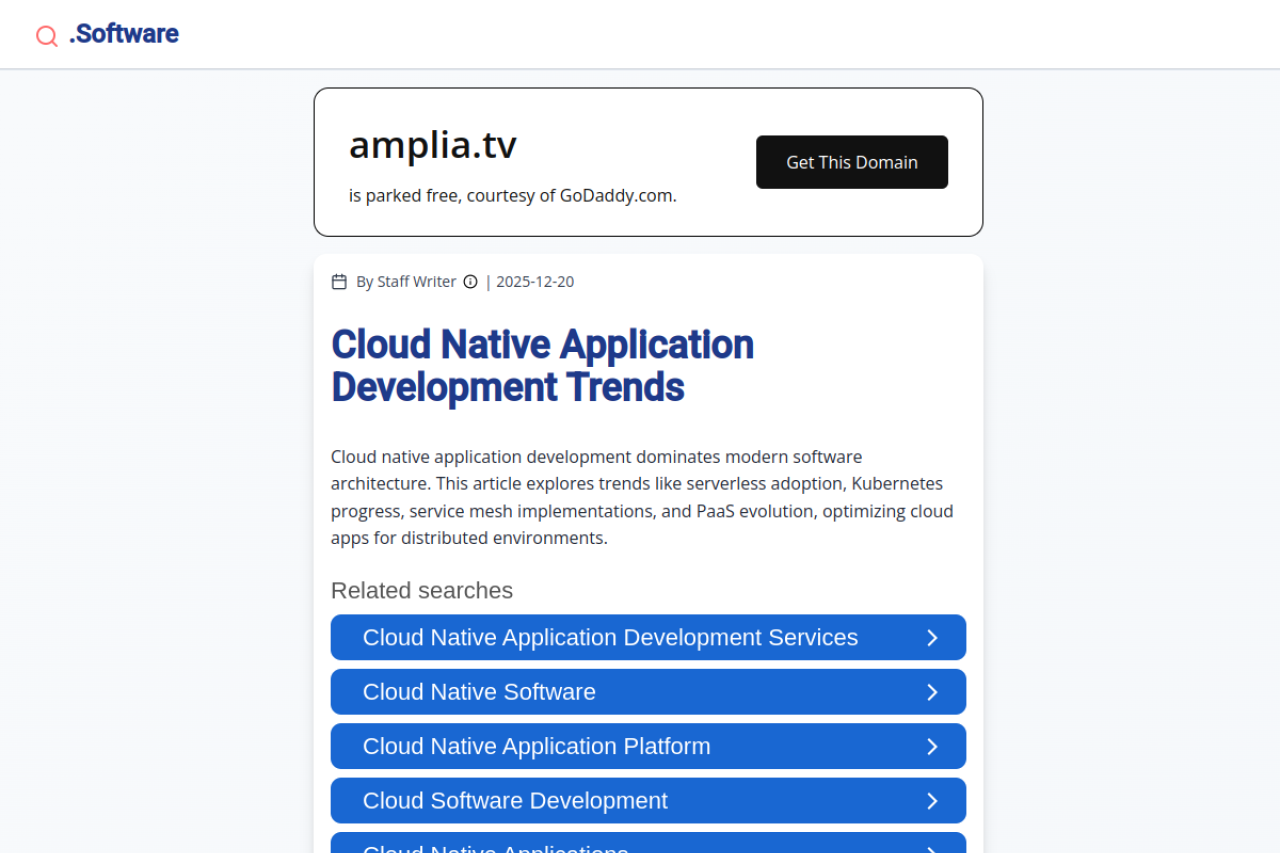This screenshot has height=853, width=1280.
Task: Open the info icon after Staff Writer
Action: [470, 282]
